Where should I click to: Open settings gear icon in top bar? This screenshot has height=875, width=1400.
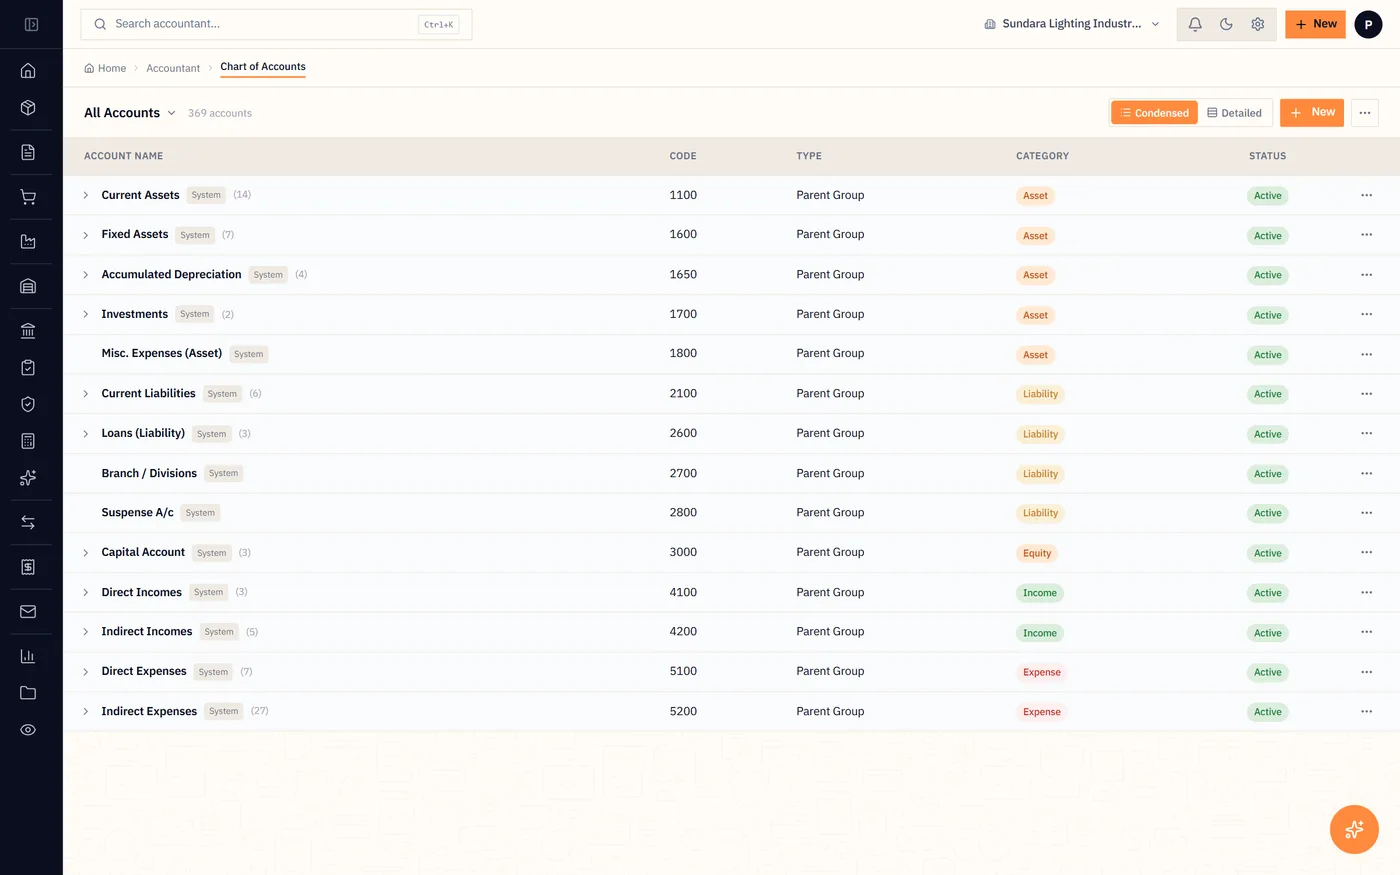point(1258,24)
